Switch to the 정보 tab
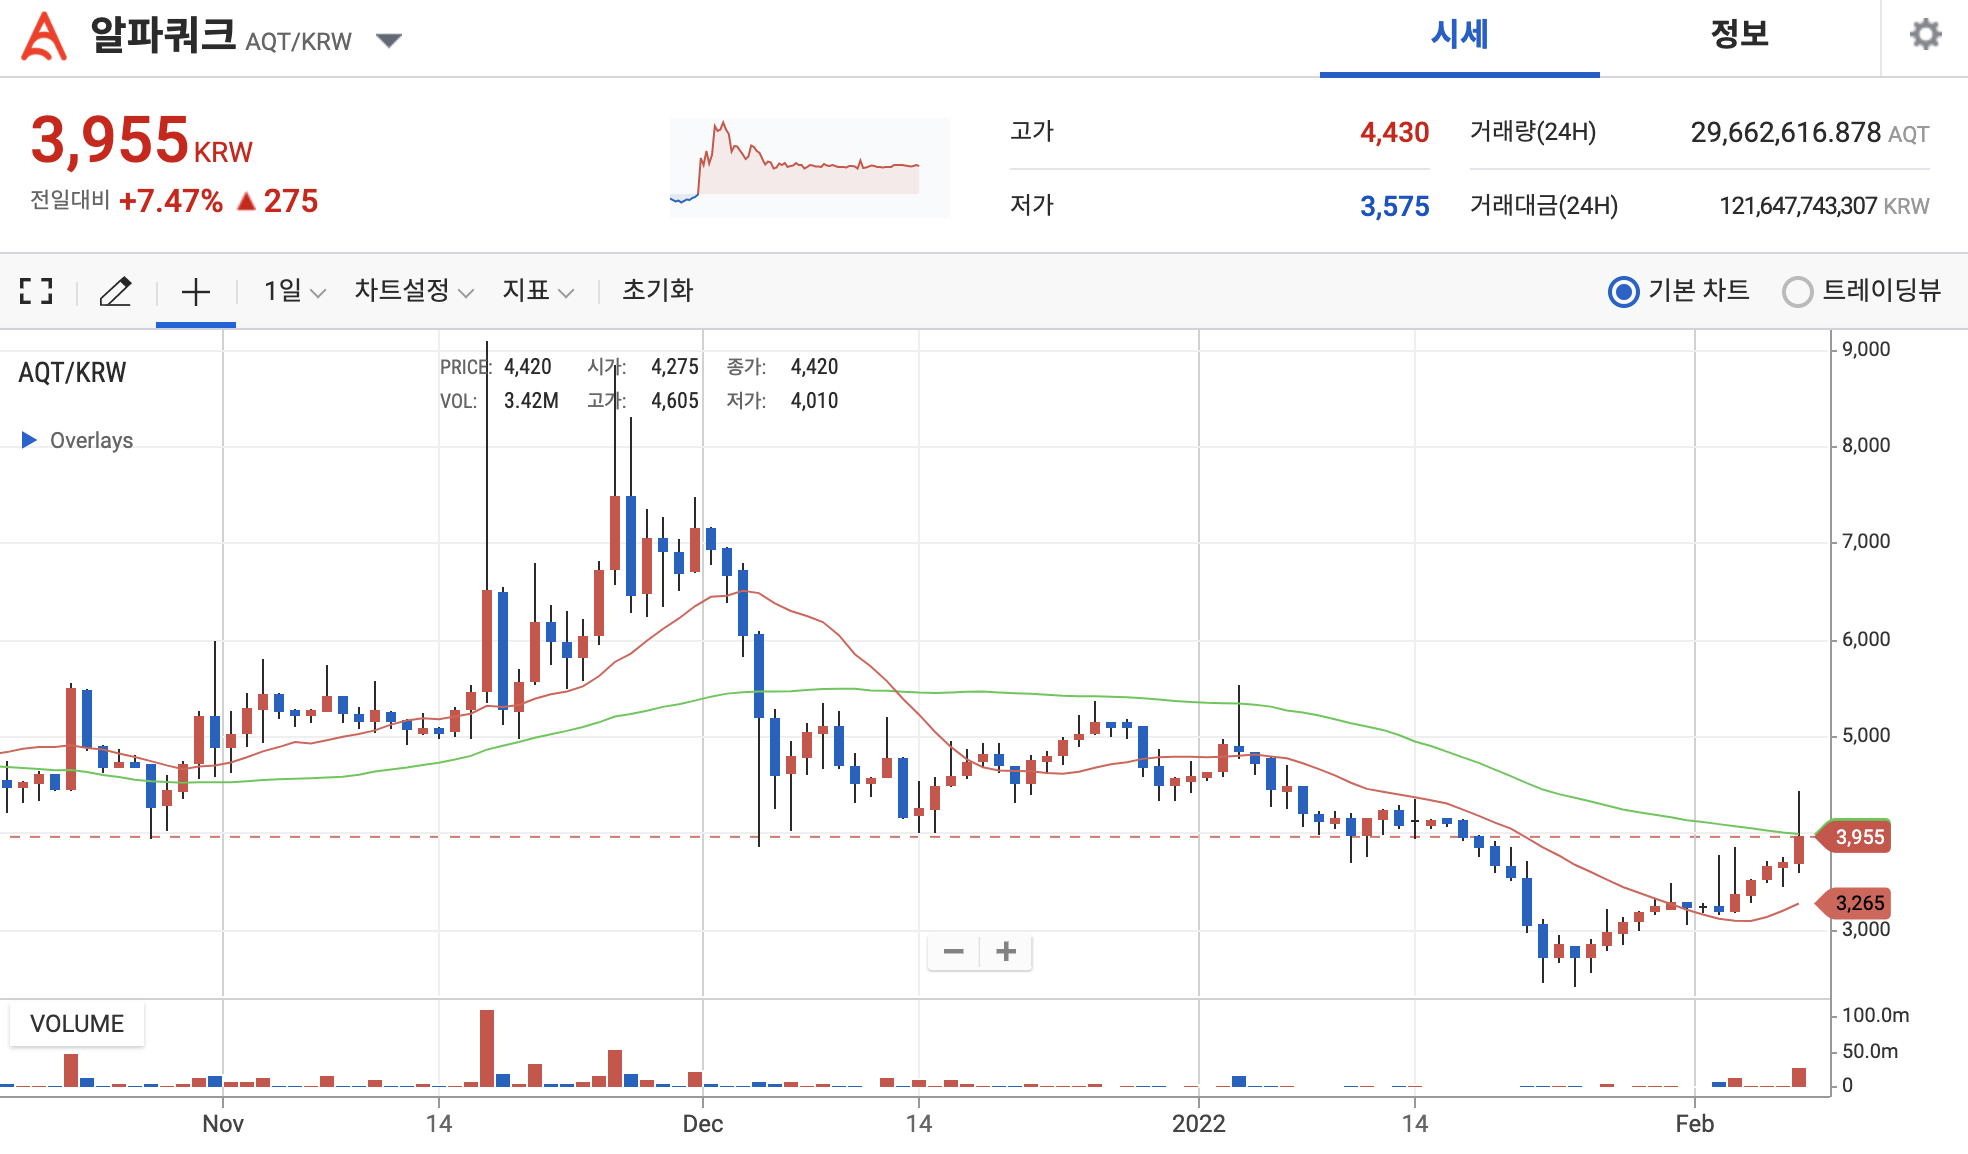This screenshot has height=1154, width=1968. (x=1739, y=36)
